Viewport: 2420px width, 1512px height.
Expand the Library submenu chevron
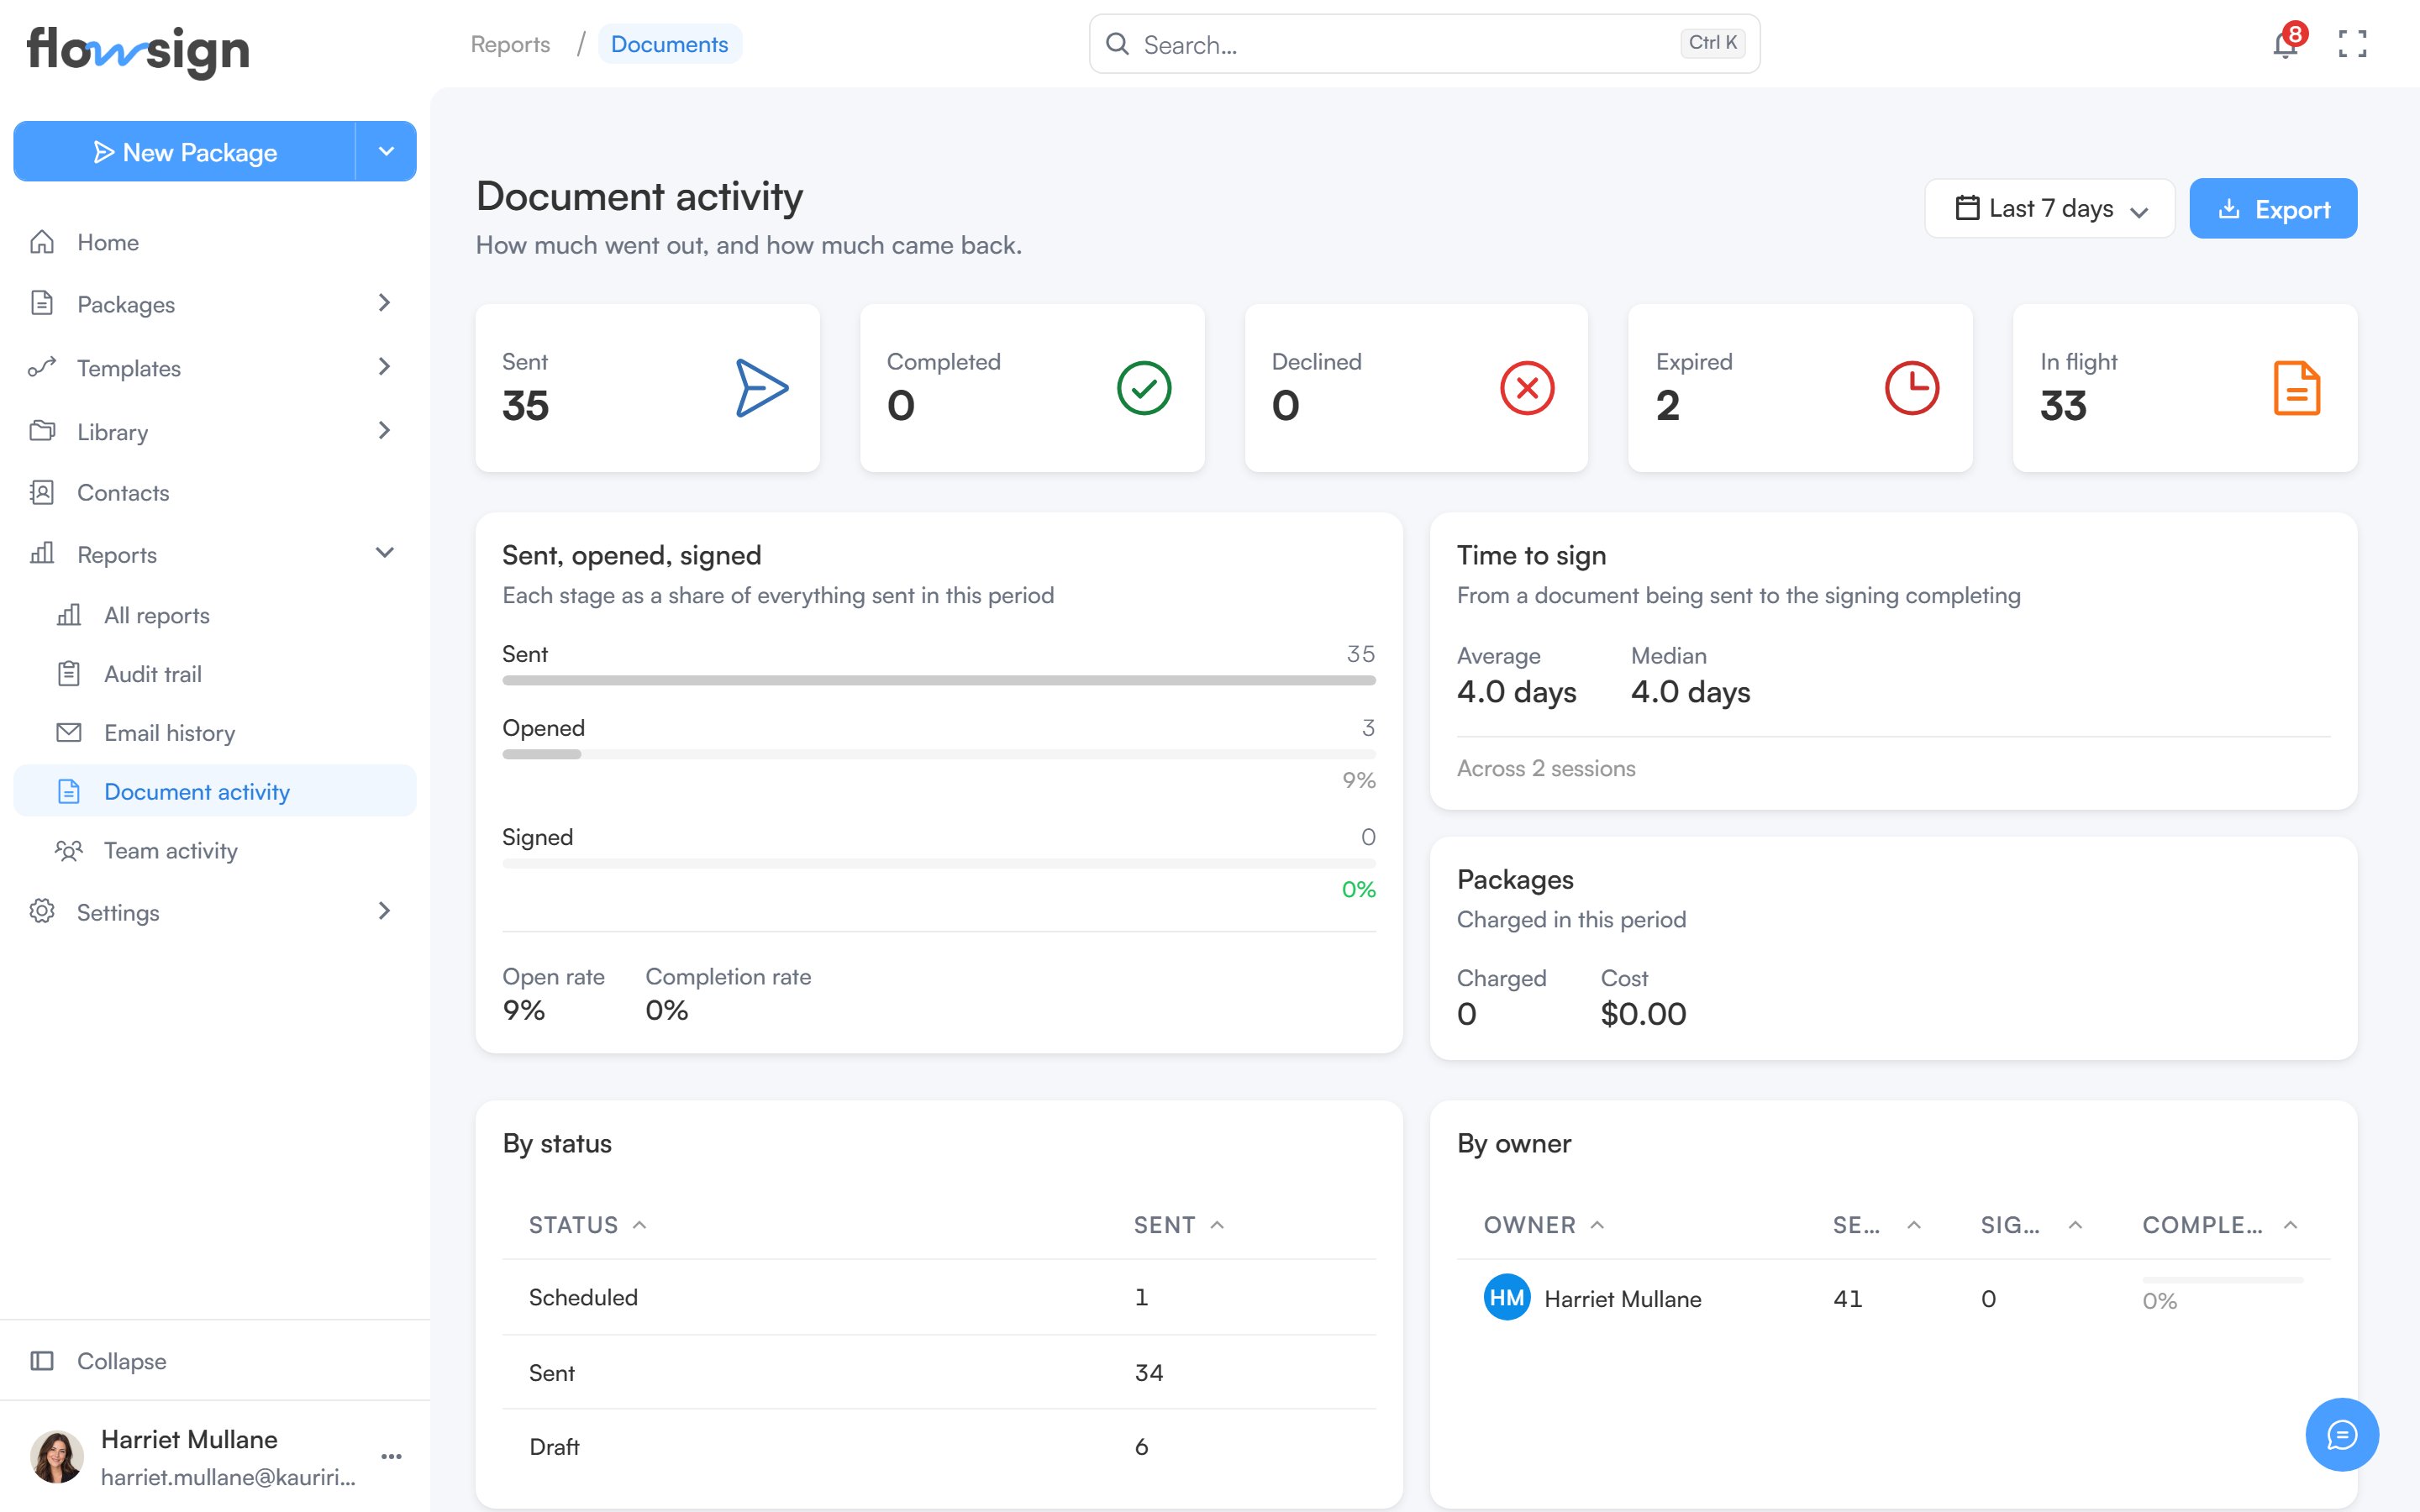(x=385, y=431)
